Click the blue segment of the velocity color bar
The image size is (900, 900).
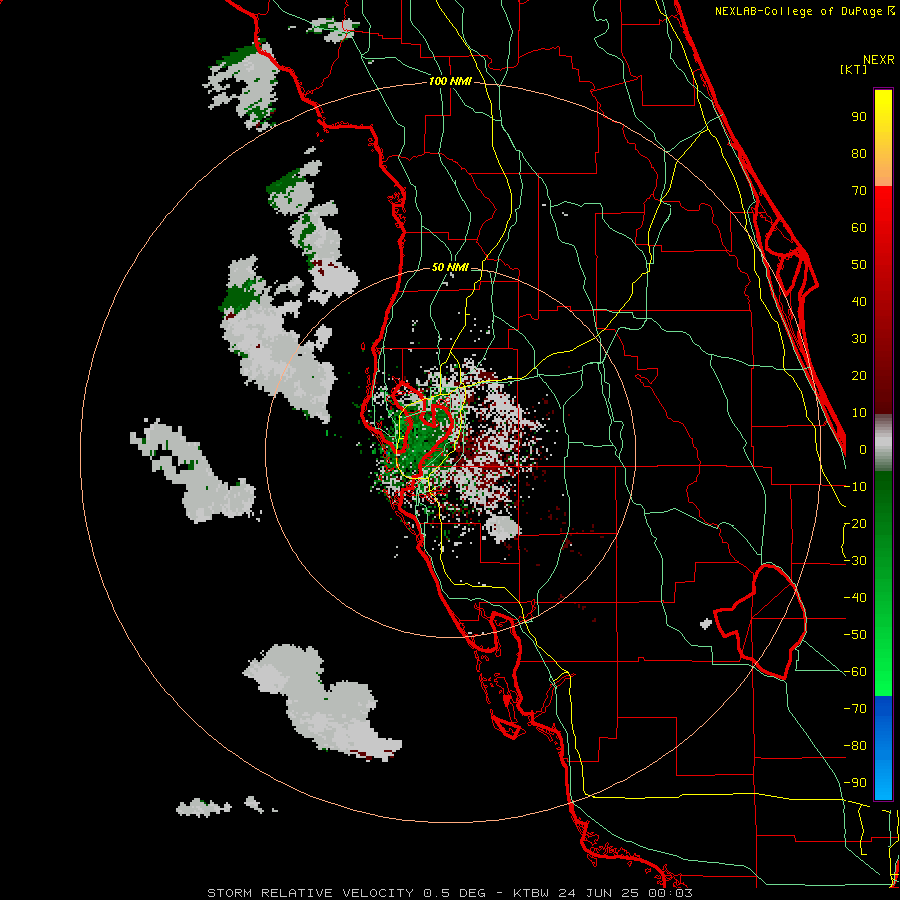883,748
